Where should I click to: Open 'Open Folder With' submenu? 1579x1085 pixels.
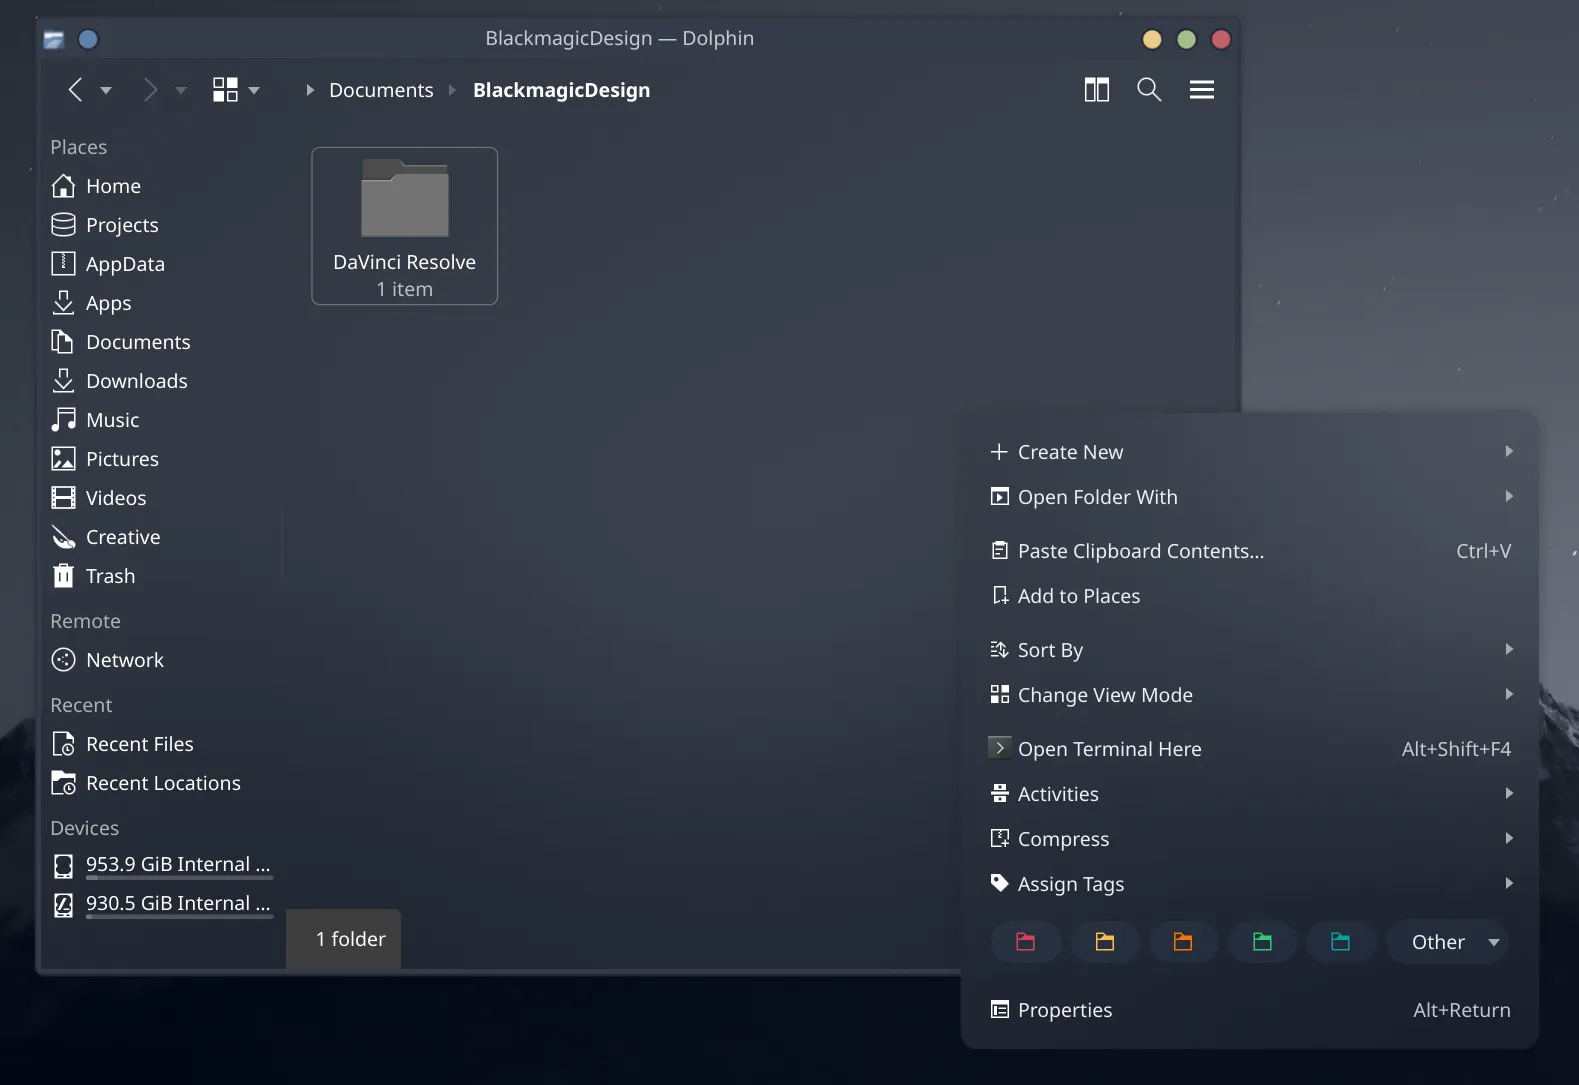1250,497
